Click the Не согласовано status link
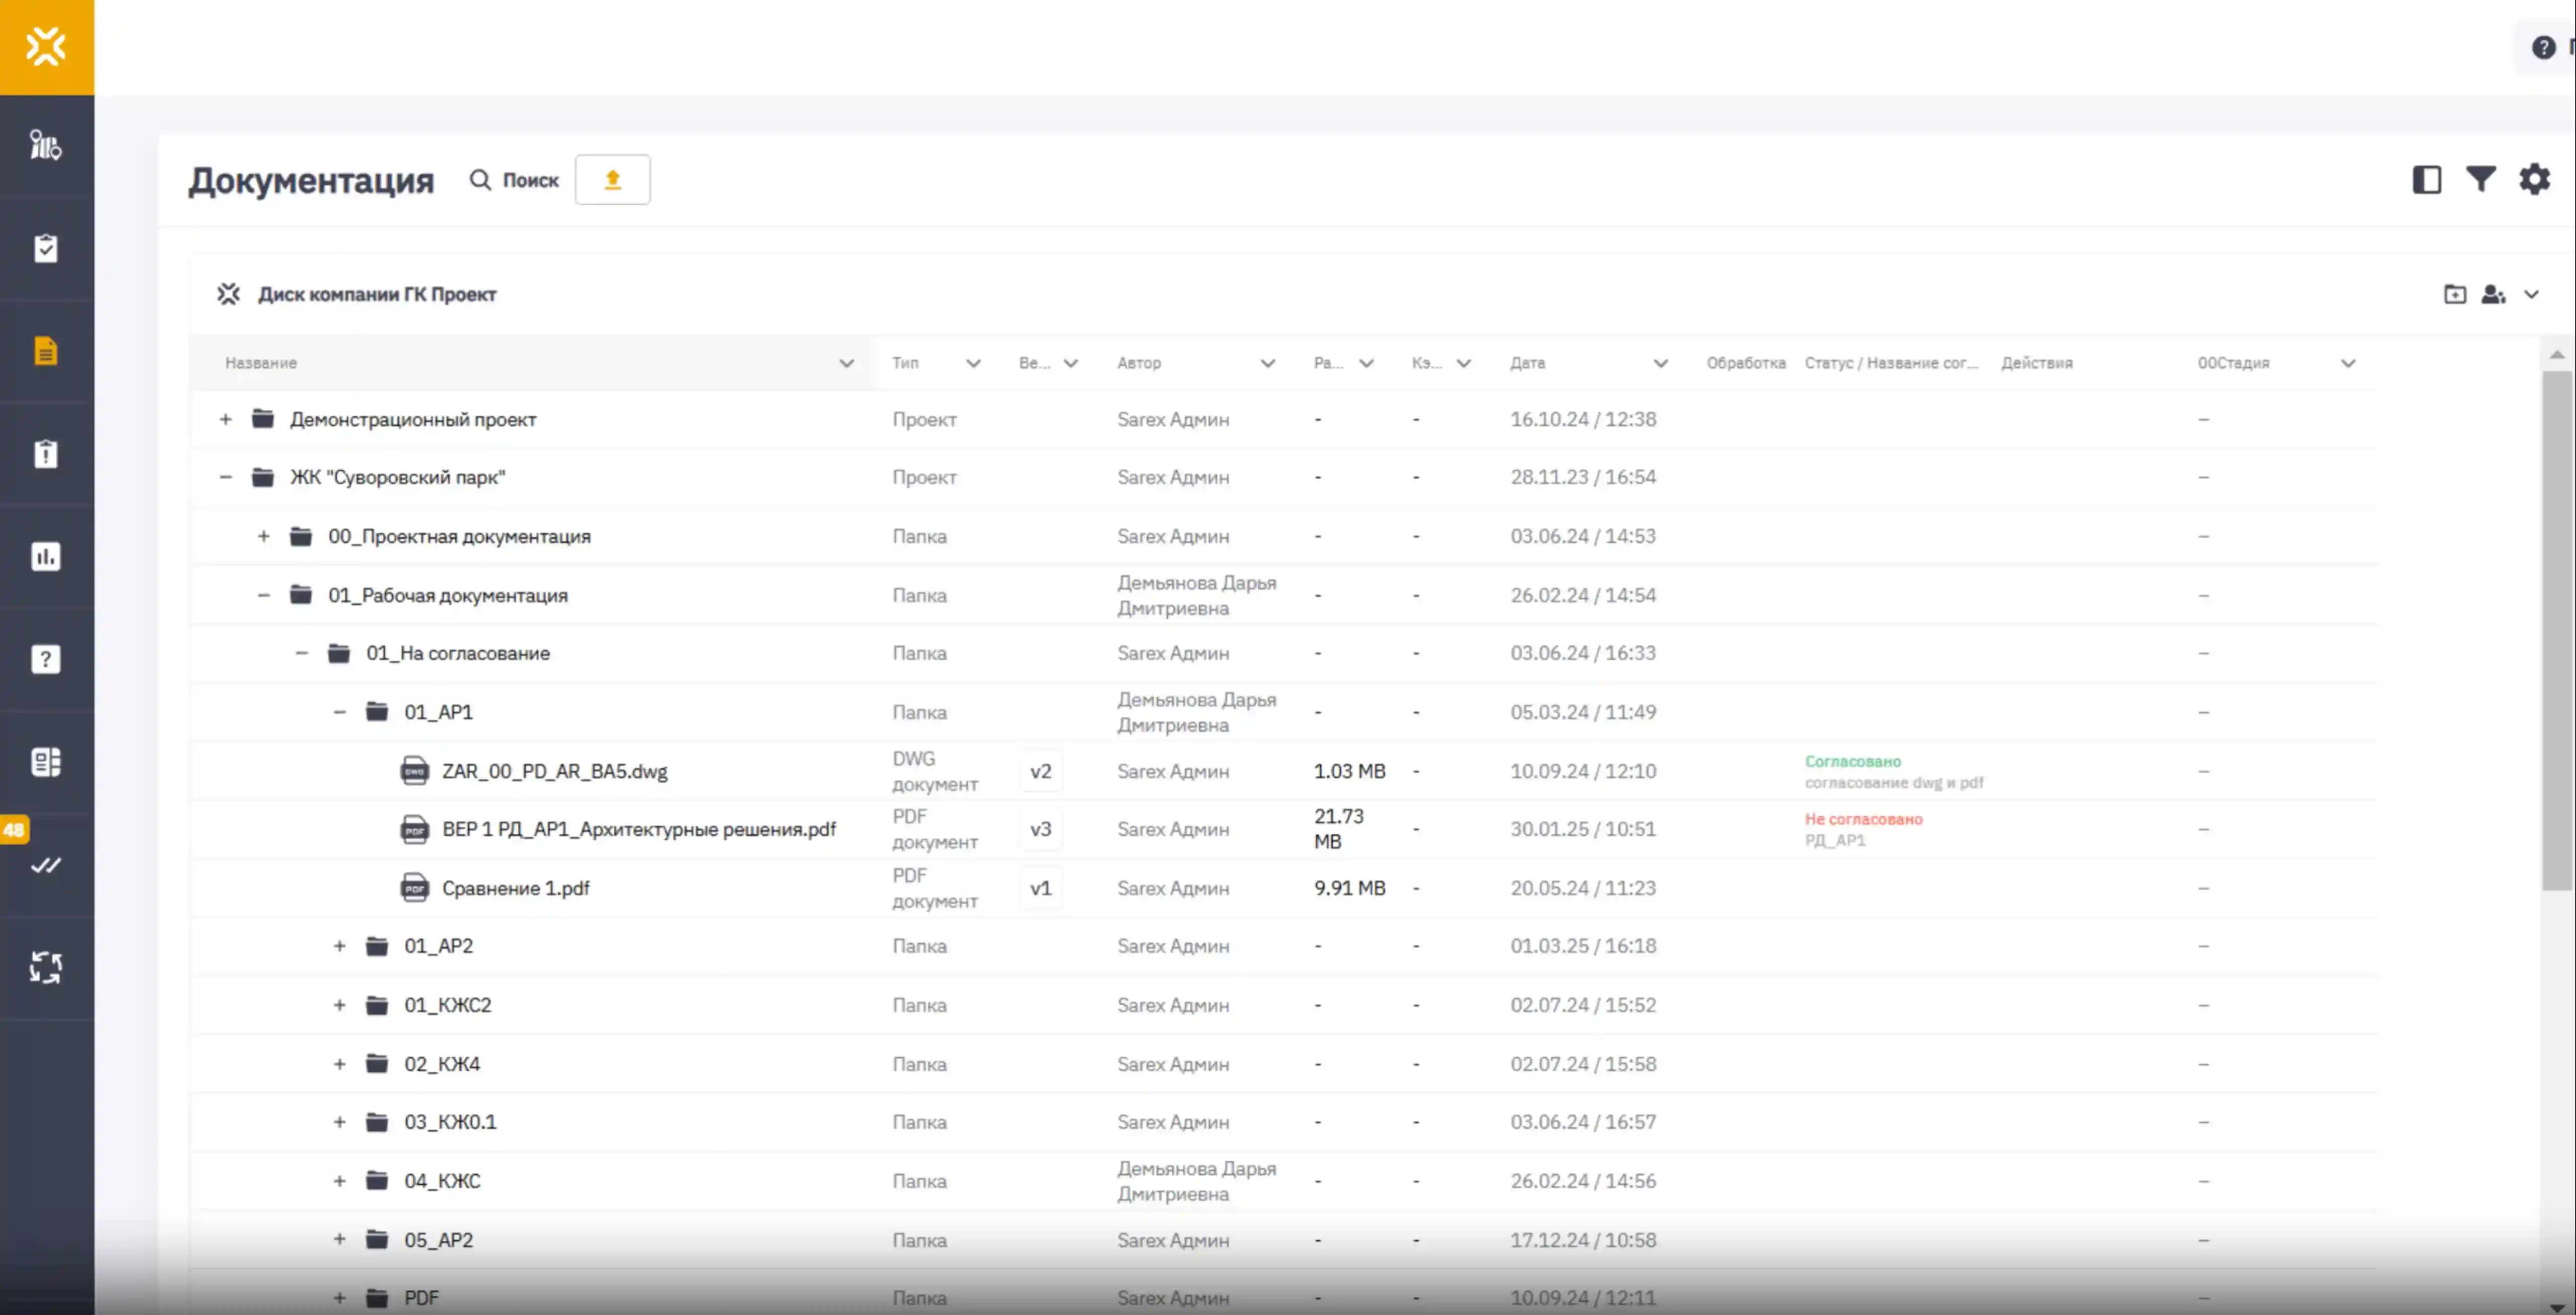 (1863, 819)
